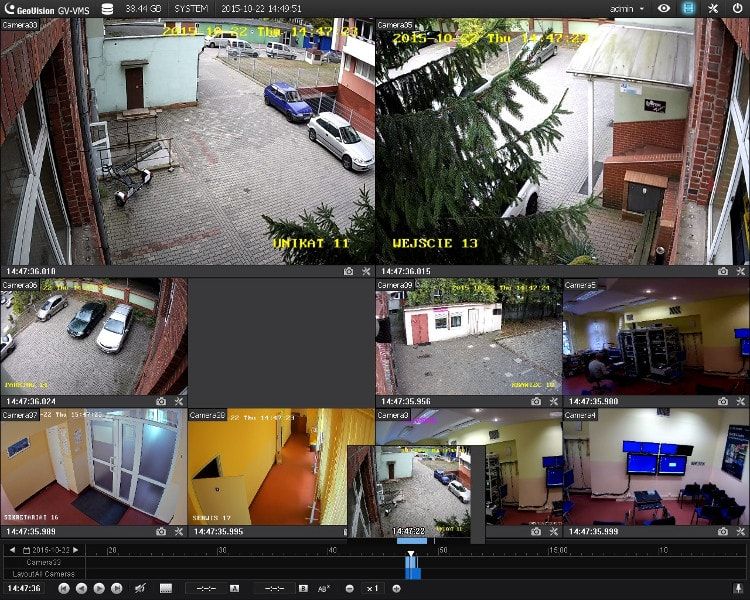Screen dimensions: 750x600
Task: Switch to live view eye icon
Action: point(664,8)
